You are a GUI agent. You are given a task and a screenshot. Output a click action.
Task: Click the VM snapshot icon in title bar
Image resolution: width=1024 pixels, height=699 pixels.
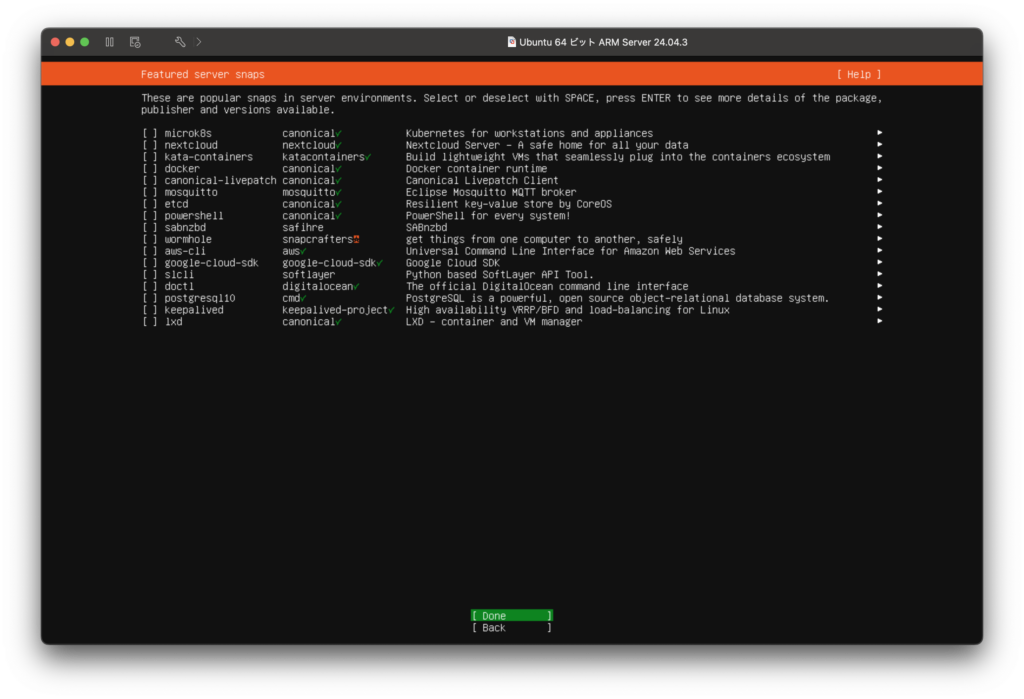134,42
